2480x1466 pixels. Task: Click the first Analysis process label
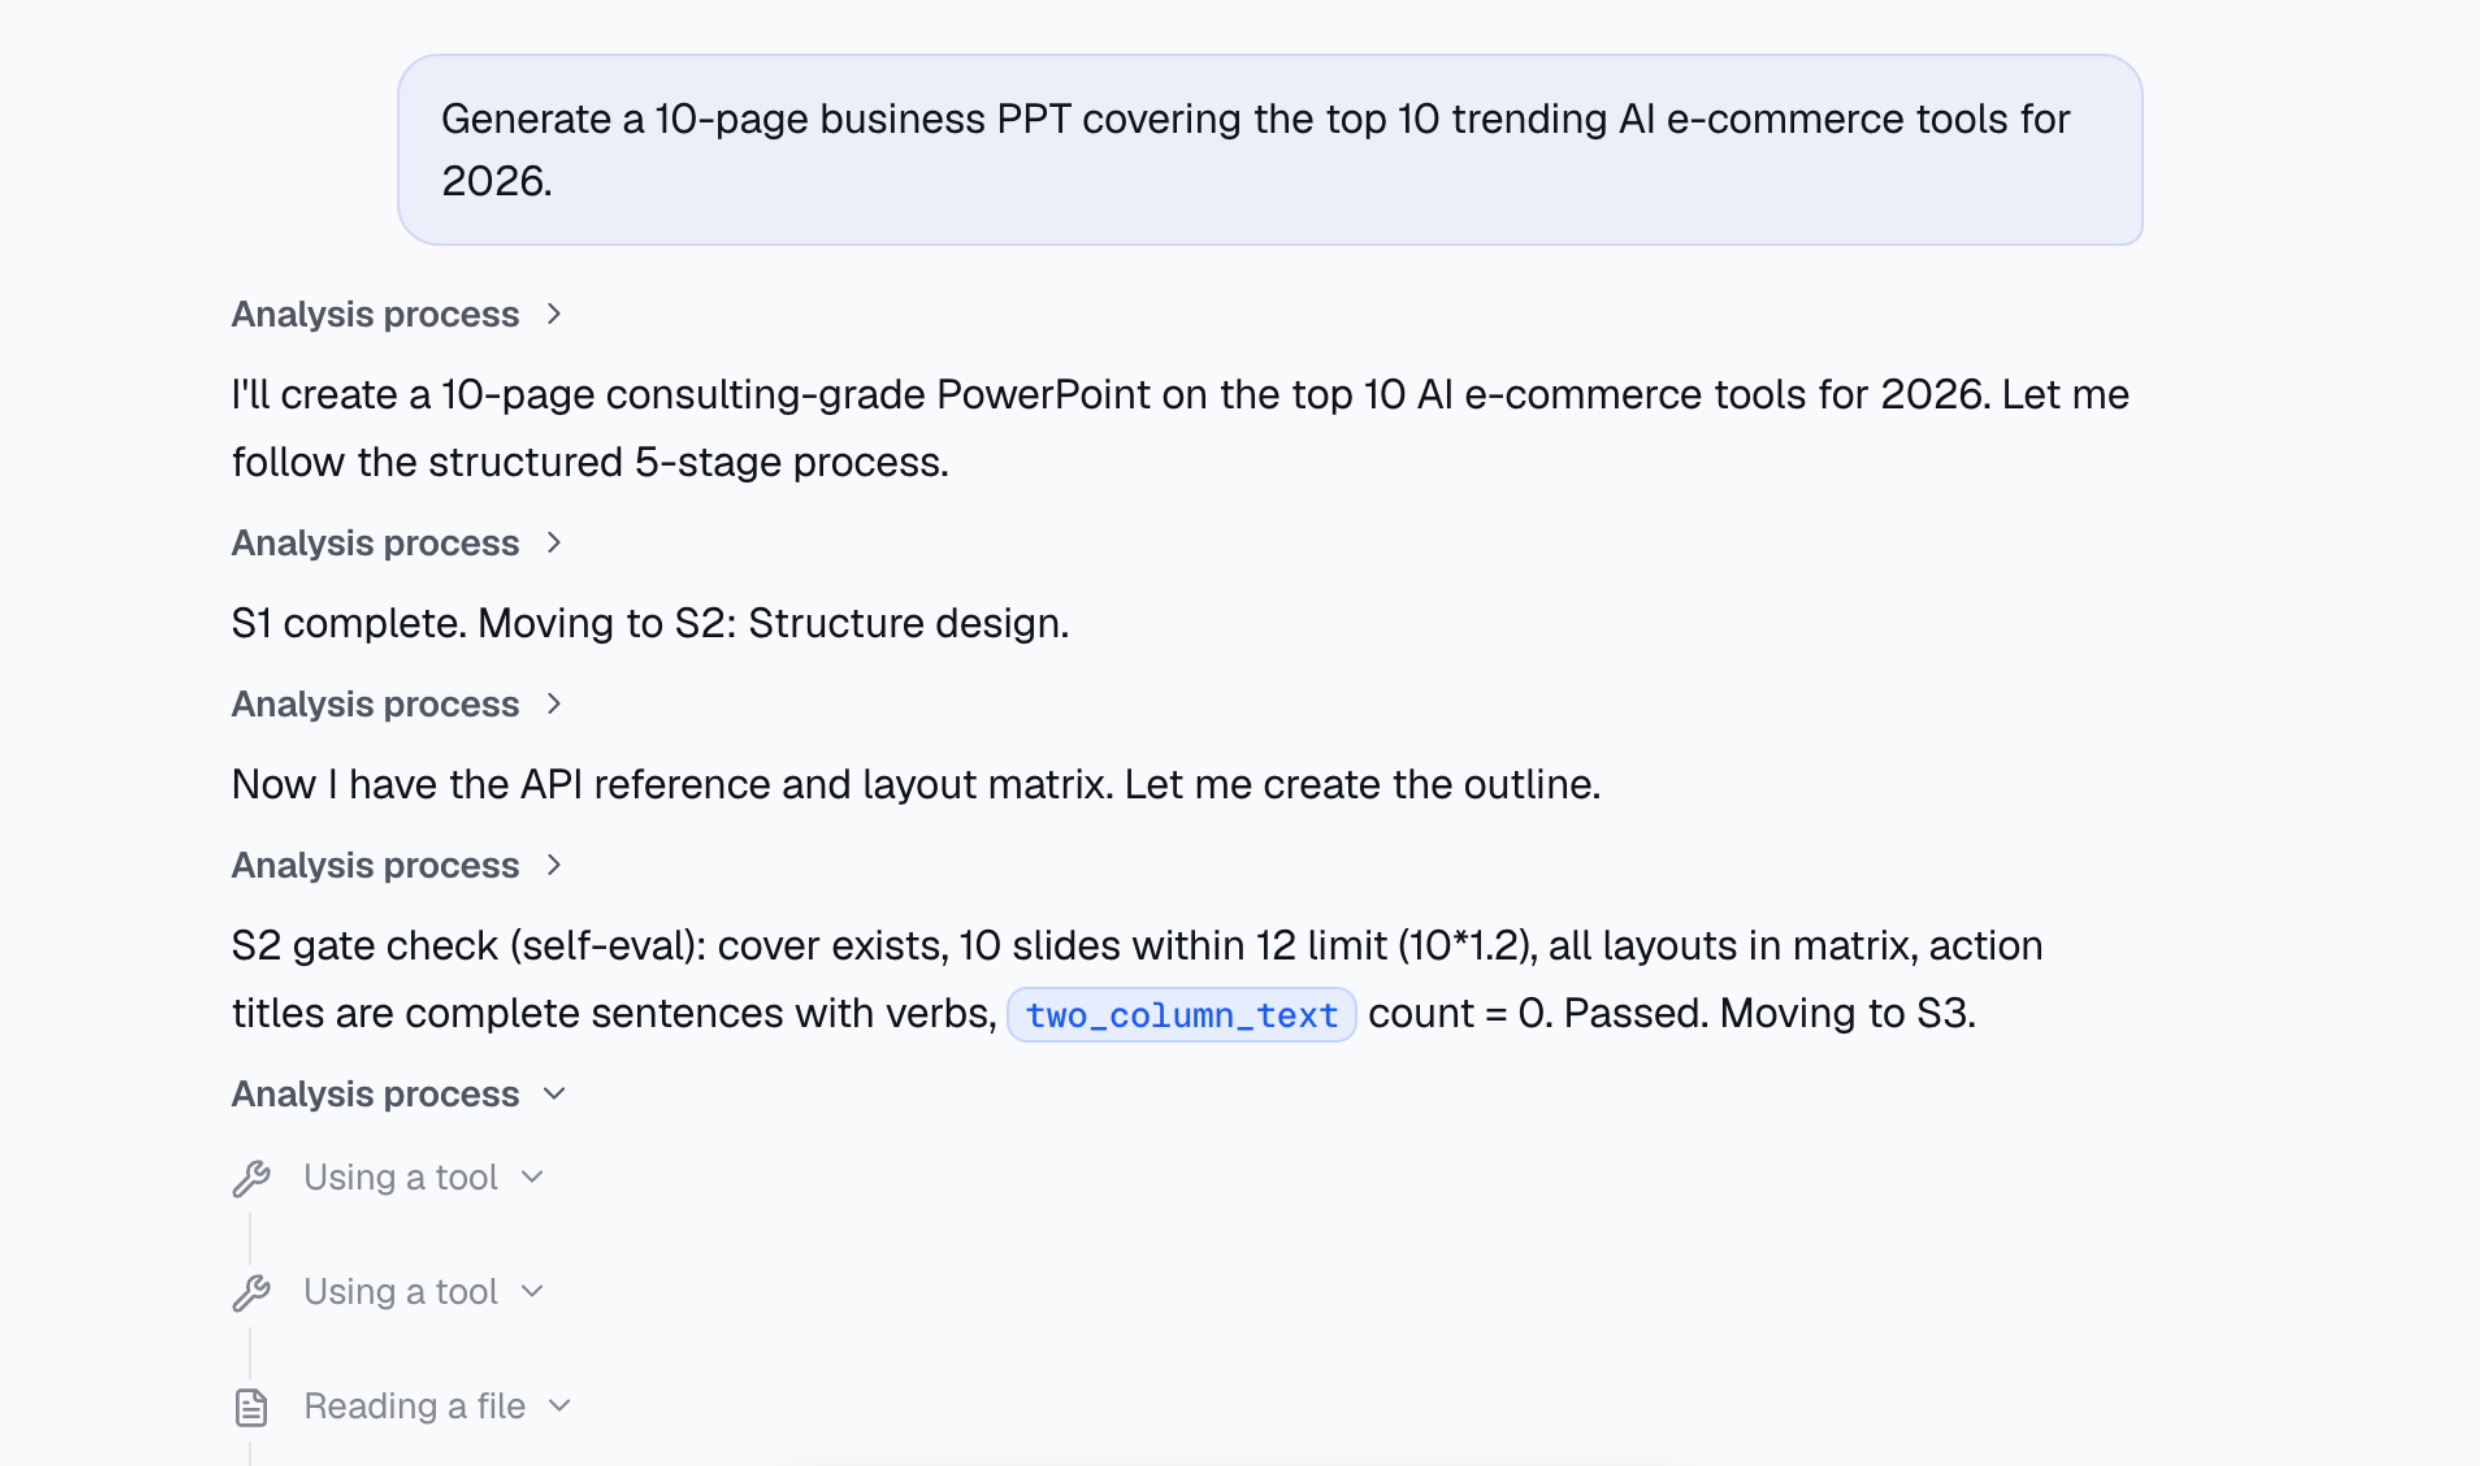click(375, 314)
